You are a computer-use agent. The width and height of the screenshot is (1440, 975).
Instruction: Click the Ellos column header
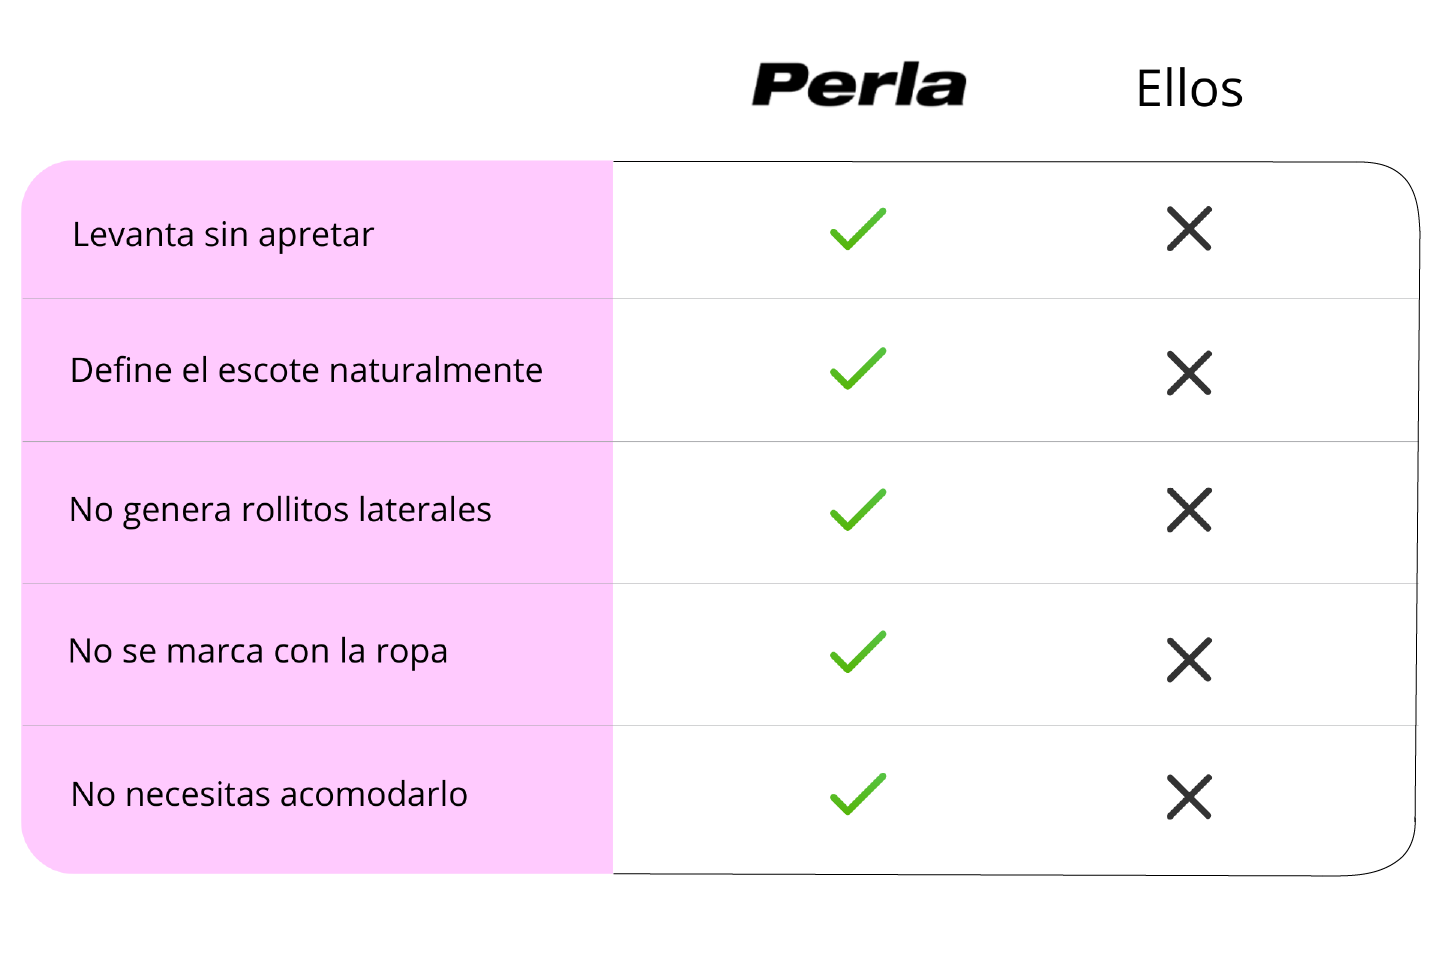1189,89
